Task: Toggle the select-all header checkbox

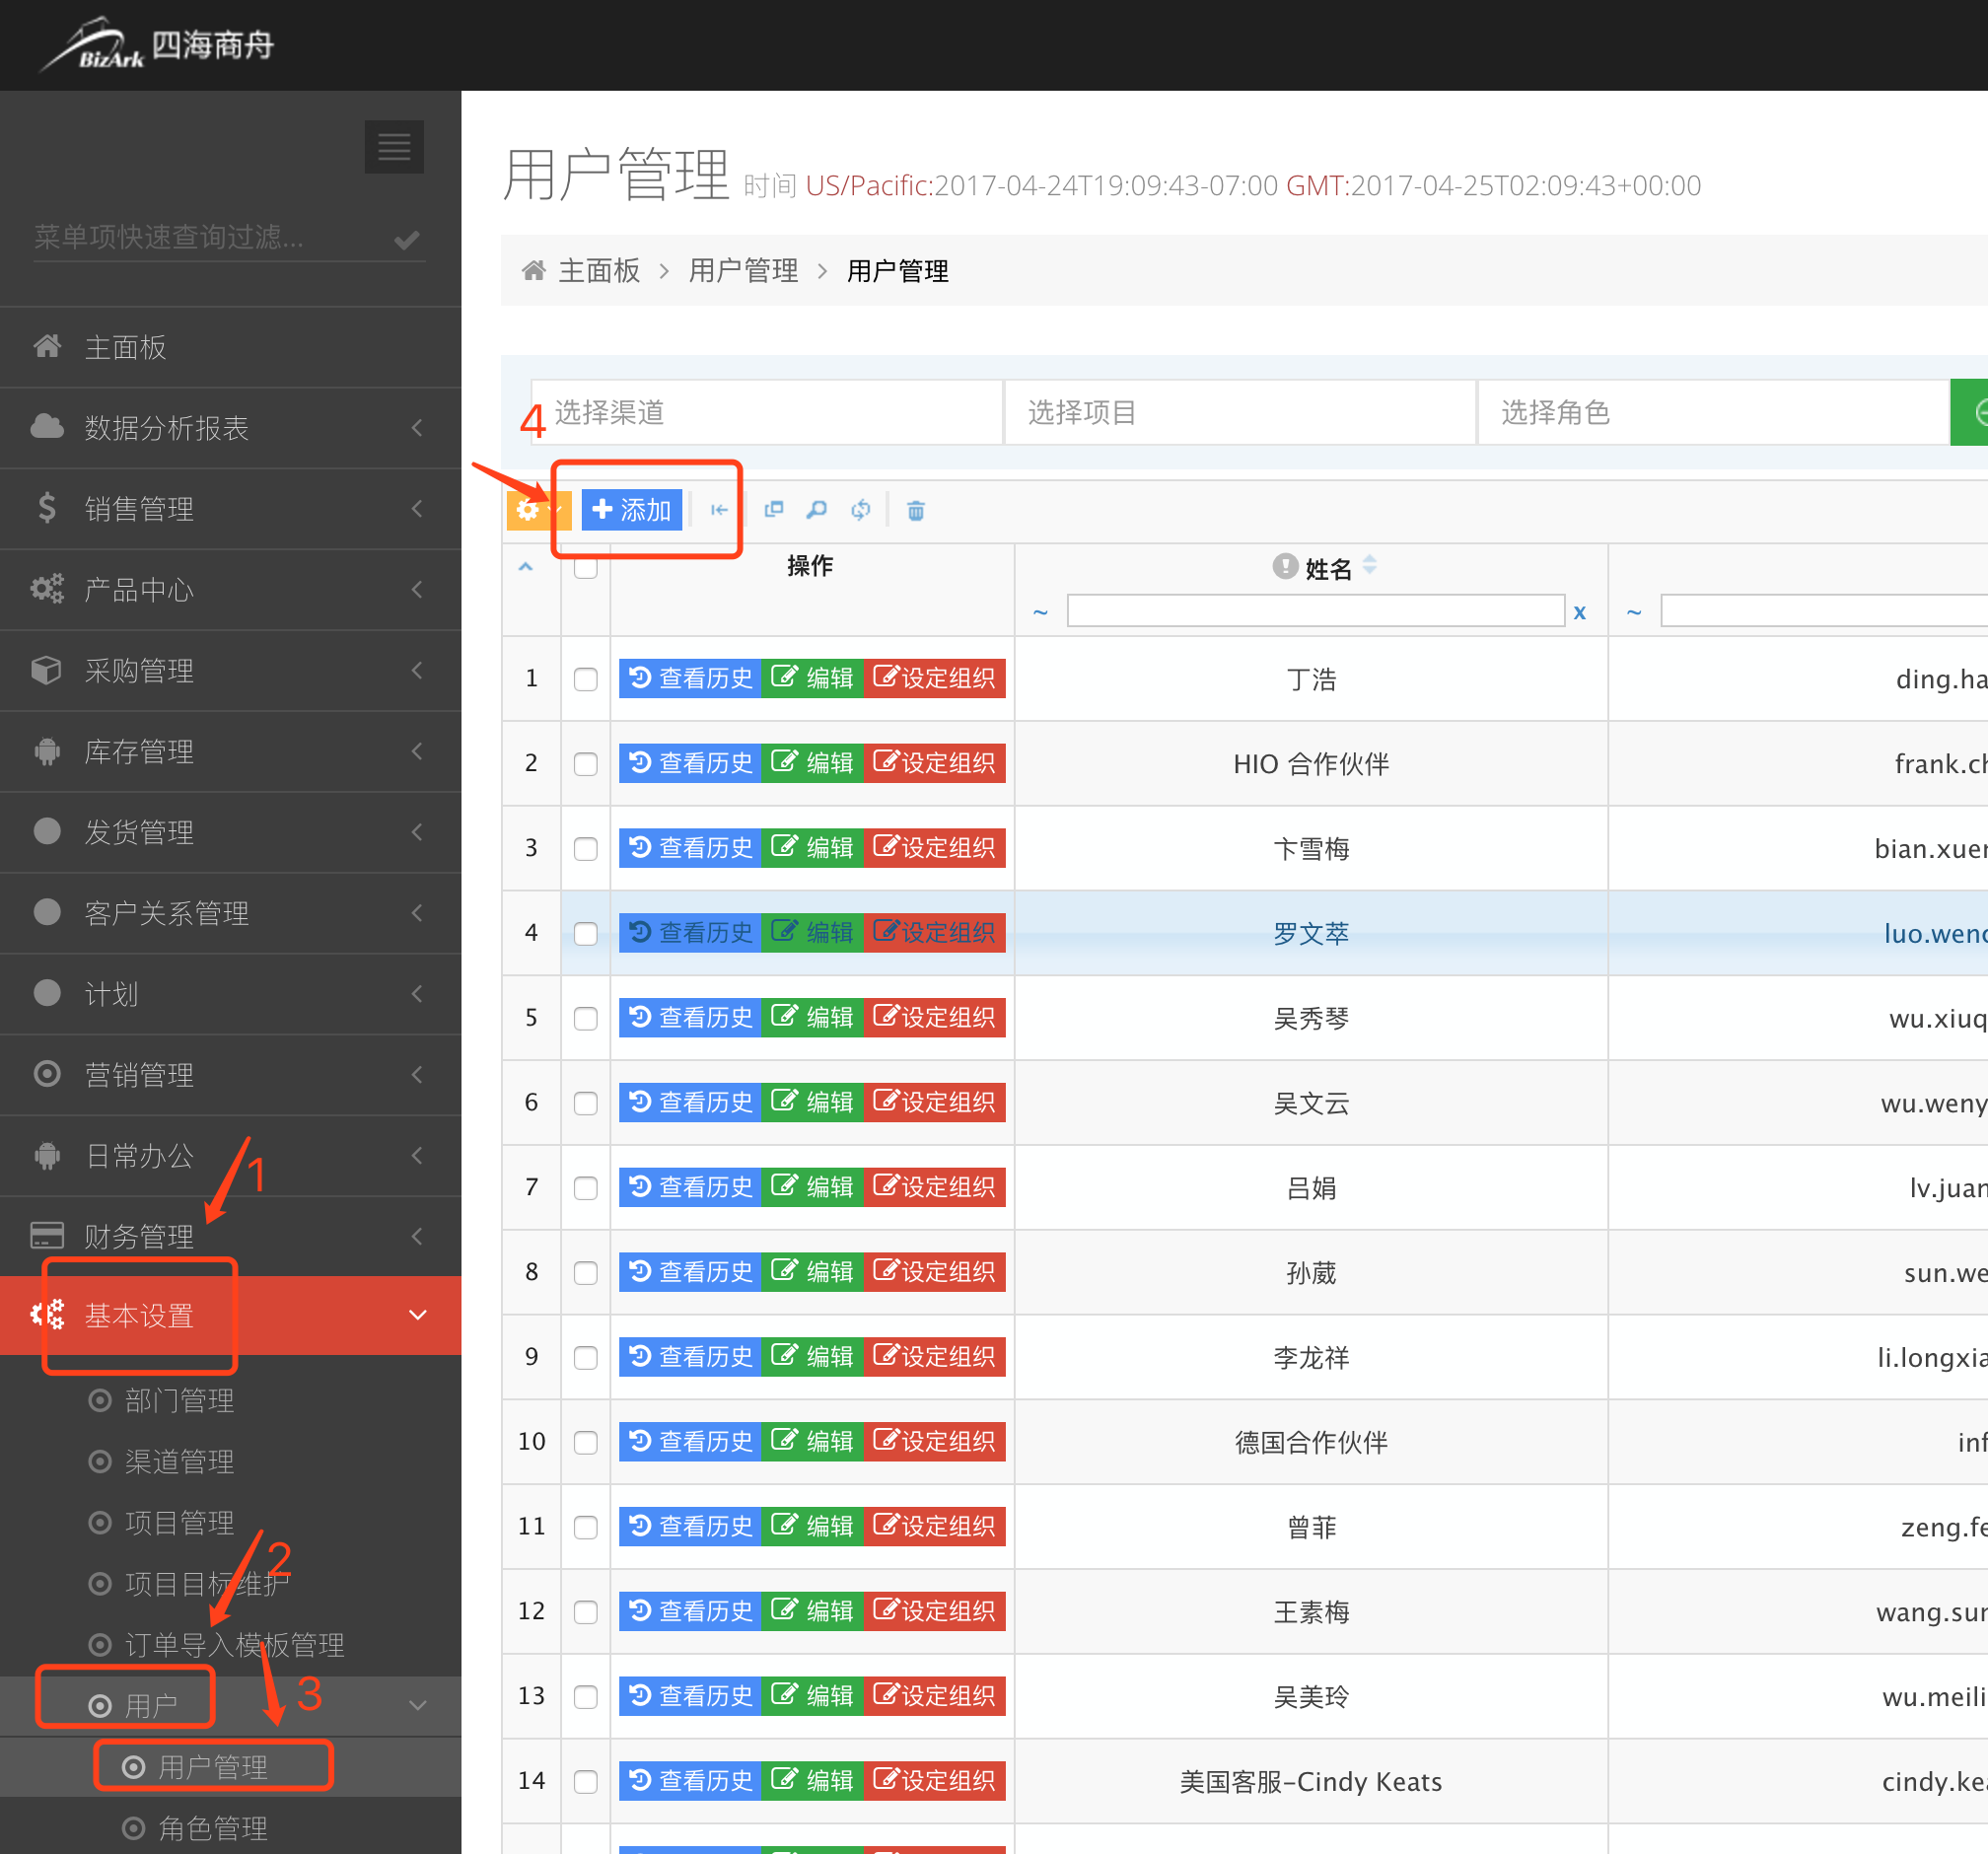Action: 586,567
